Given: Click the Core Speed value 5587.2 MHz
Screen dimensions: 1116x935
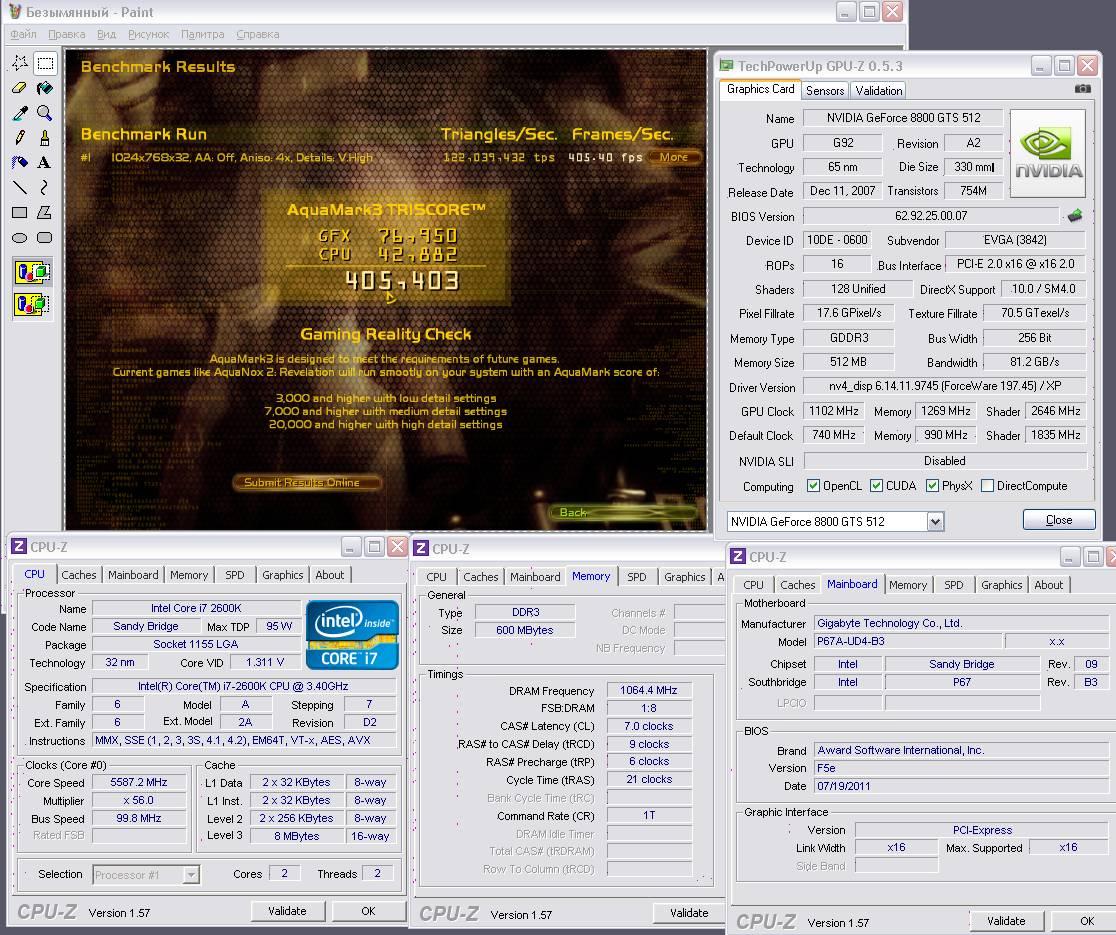Looking at the screenshot, I should 139,782.
